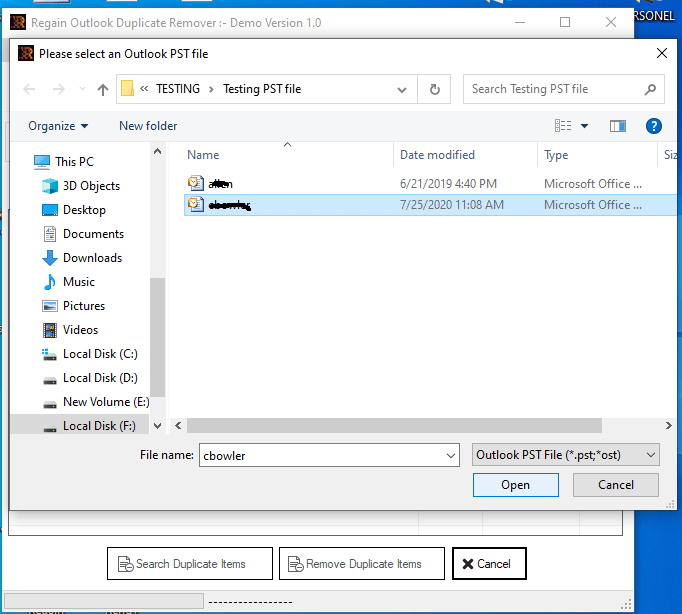The height and width of the screenshot is (614, 682).
Task: Open the recent locations chevron
Action: pyautogui.click(x=82, y=89)
